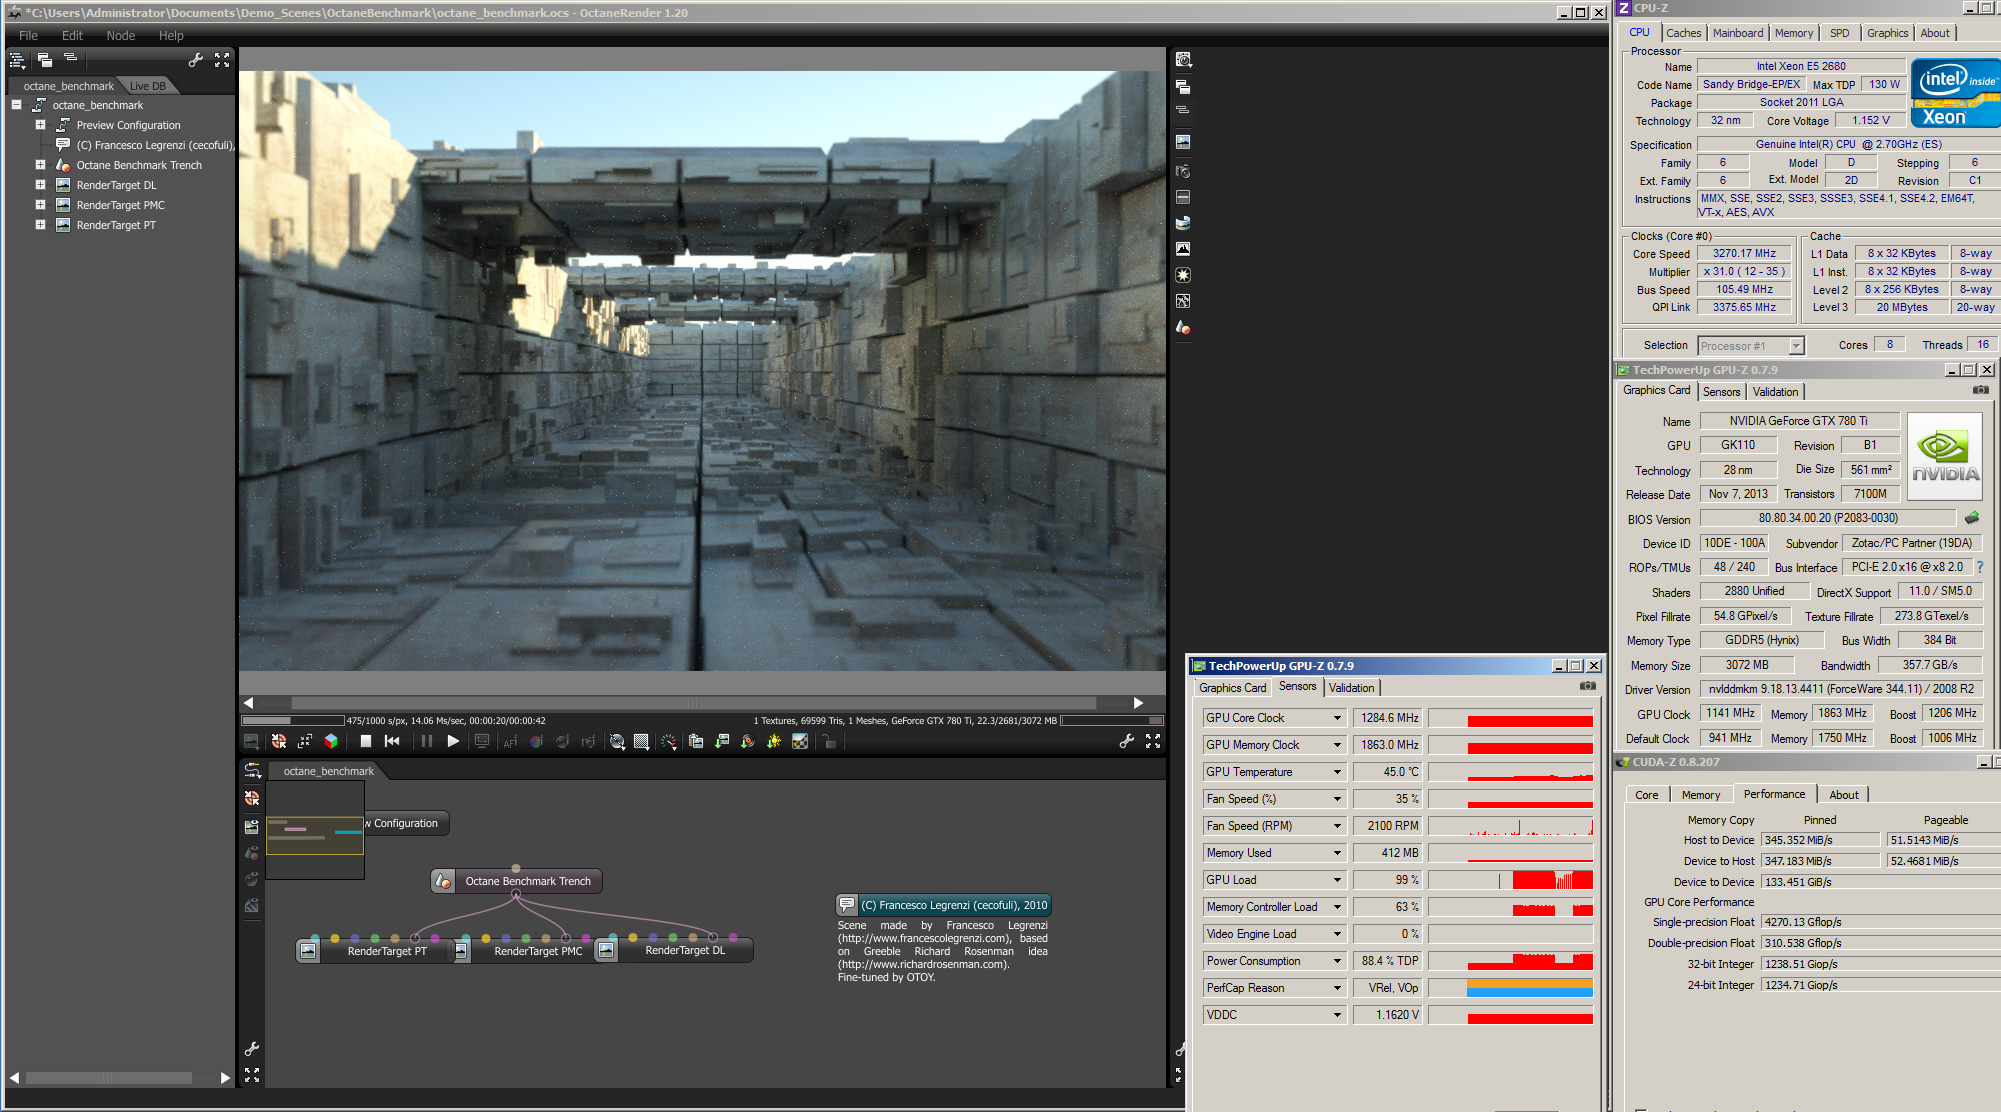Switch to the Live DB tab
The image size is (2001, 1112).
148,86
